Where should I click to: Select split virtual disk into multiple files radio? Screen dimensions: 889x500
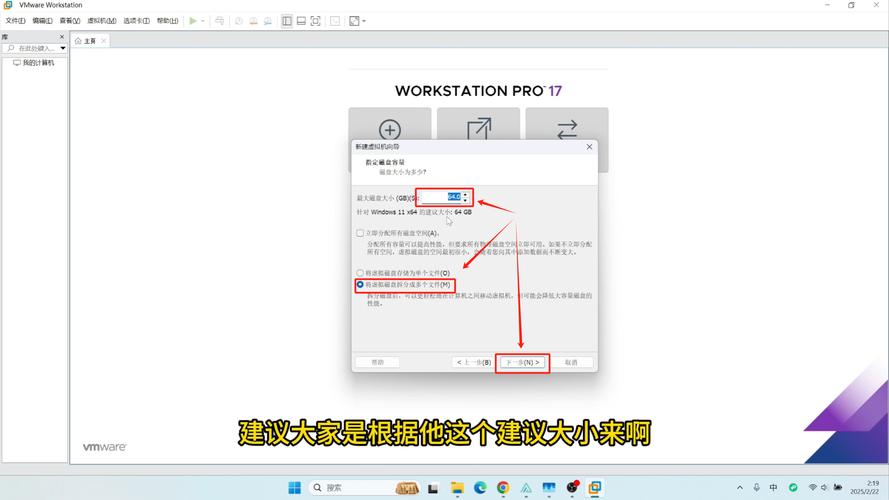click(360, 285)
